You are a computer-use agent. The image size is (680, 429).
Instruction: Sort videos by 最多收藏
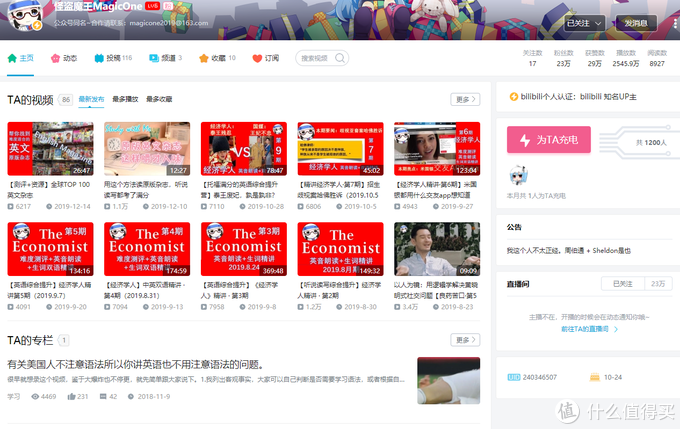click(x=159, y=99)
